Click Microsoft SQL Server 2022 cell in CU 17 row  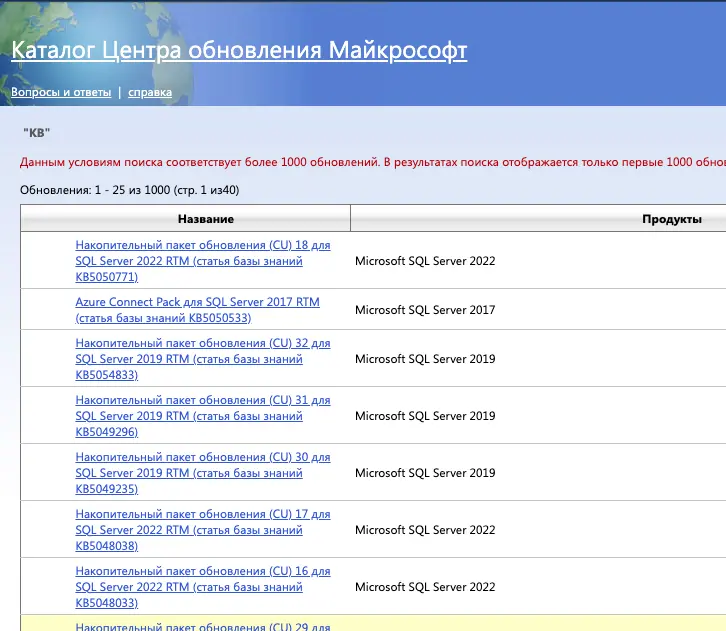(x=425, y=530)
